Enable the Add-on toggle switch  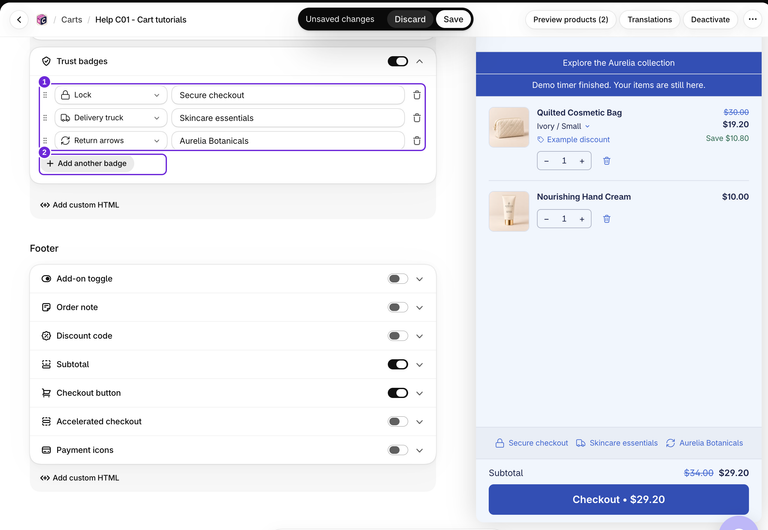coord(398,279)
